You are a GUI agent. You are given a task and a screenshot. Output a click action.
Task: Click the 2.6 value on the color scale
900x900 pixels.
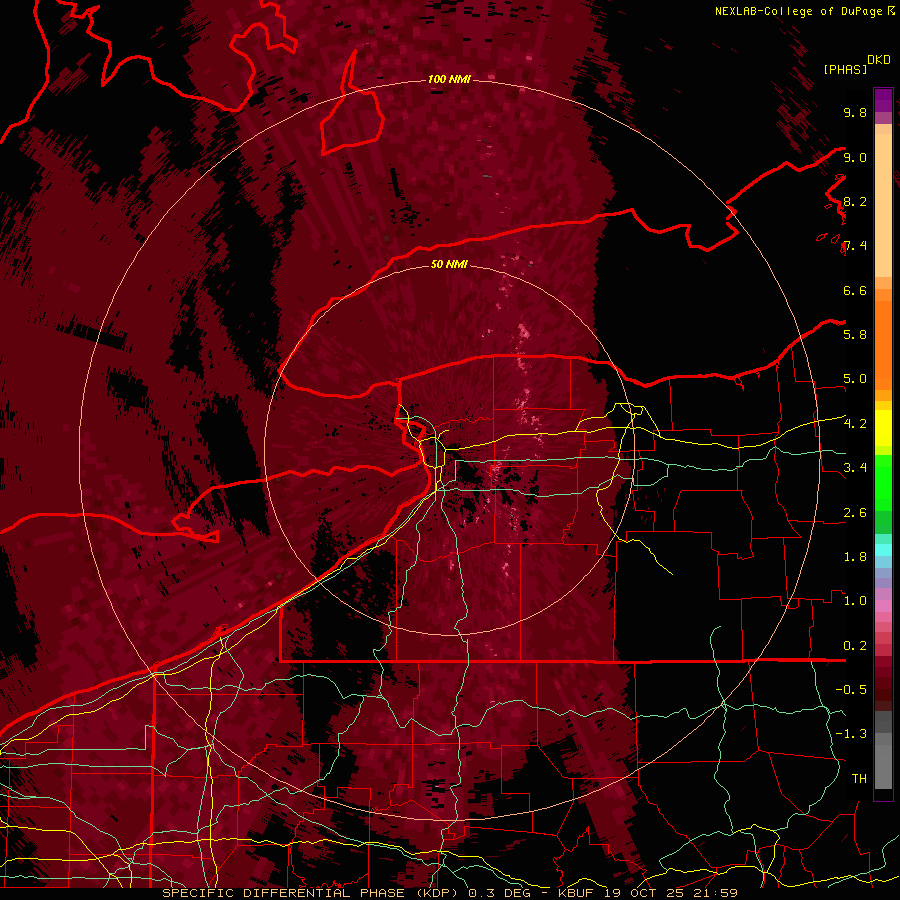855,513
